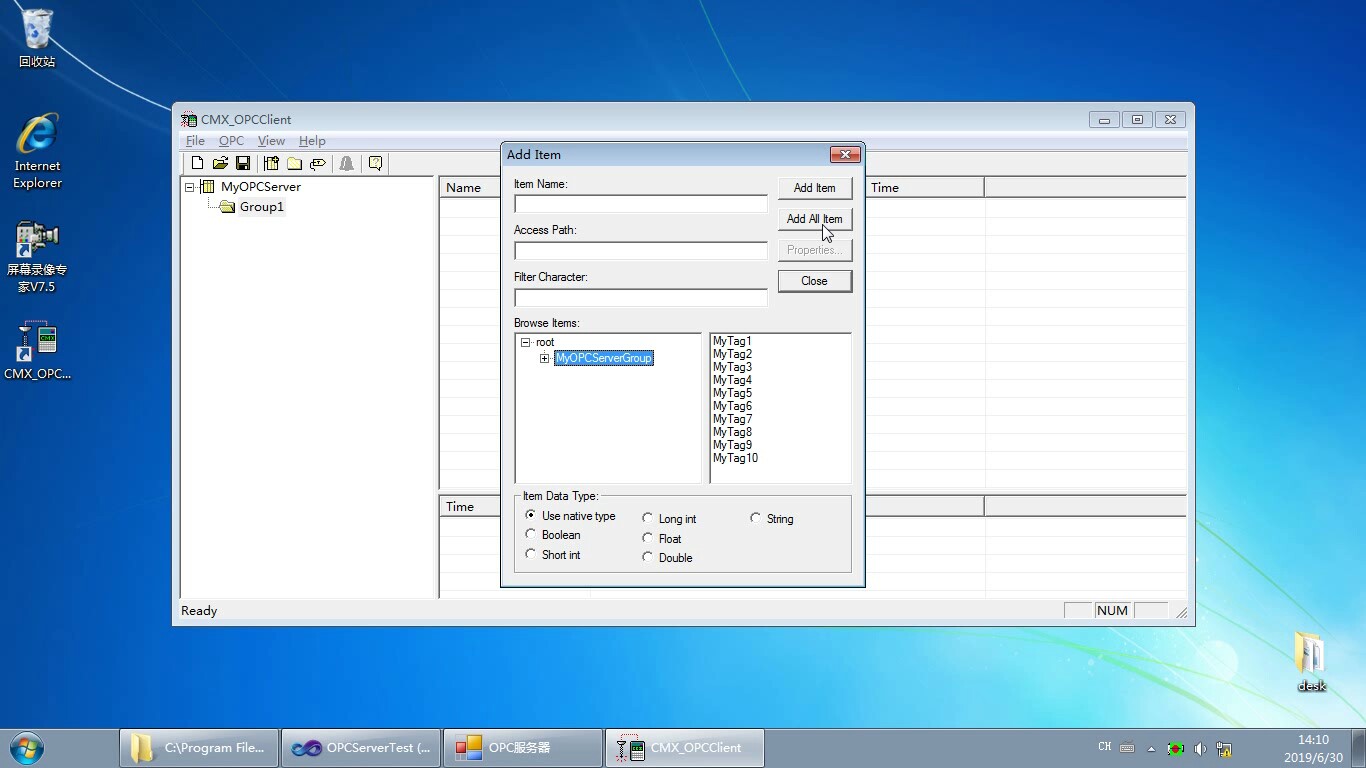Collapse the root node in Browse Items
Image resolution: width=1366 pixels, height=768 pixels.
(x=526, y=343)
